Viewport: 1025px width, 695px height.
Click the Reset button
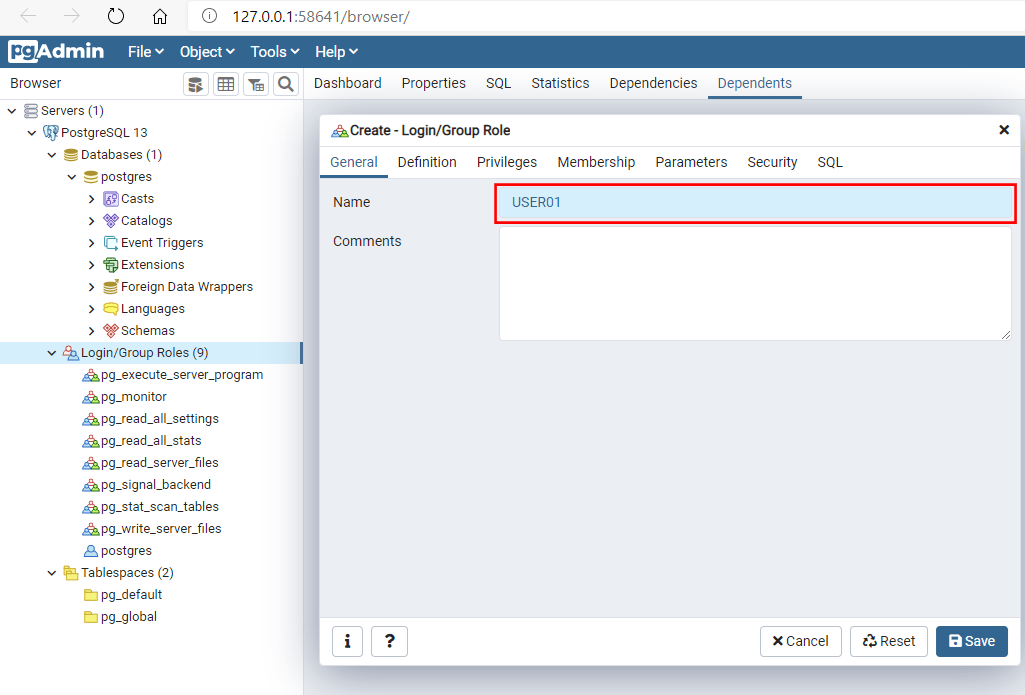[x=888, y=641]
